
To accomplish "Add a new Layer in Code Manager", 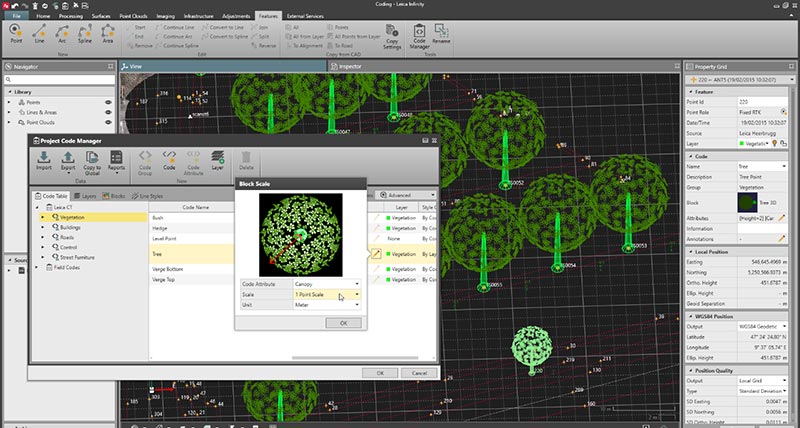I will pyautogui.click(x=217, y=161).
